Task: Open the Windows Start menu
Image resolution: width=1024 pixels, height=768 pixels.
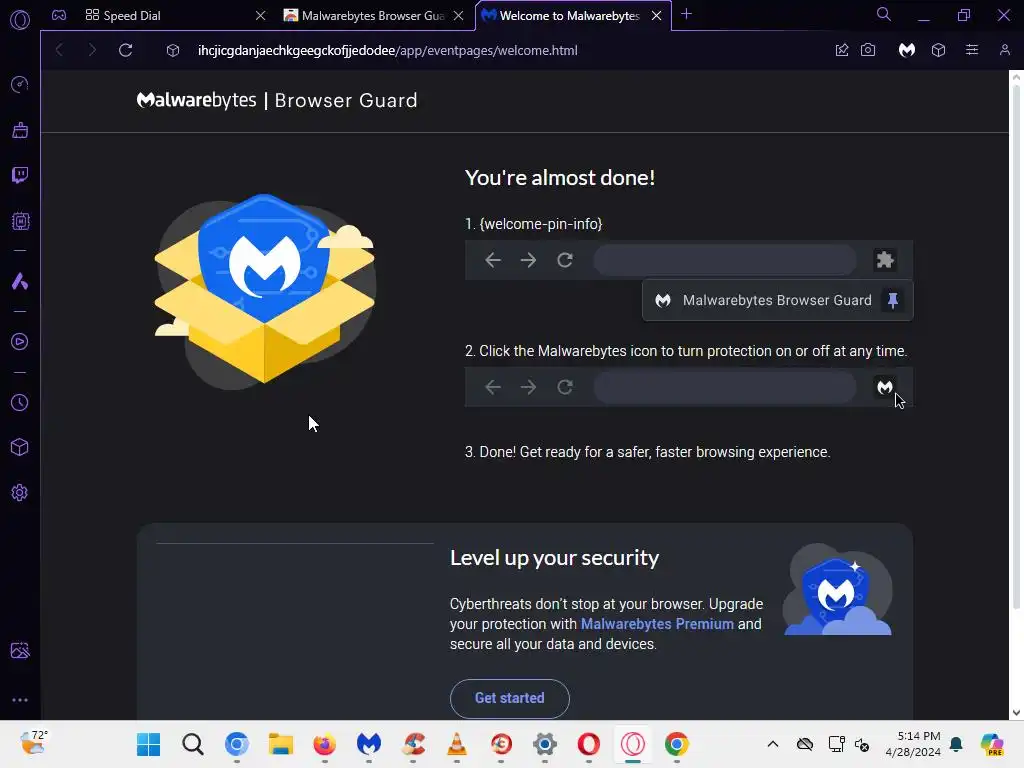Action: click(148, 744)
